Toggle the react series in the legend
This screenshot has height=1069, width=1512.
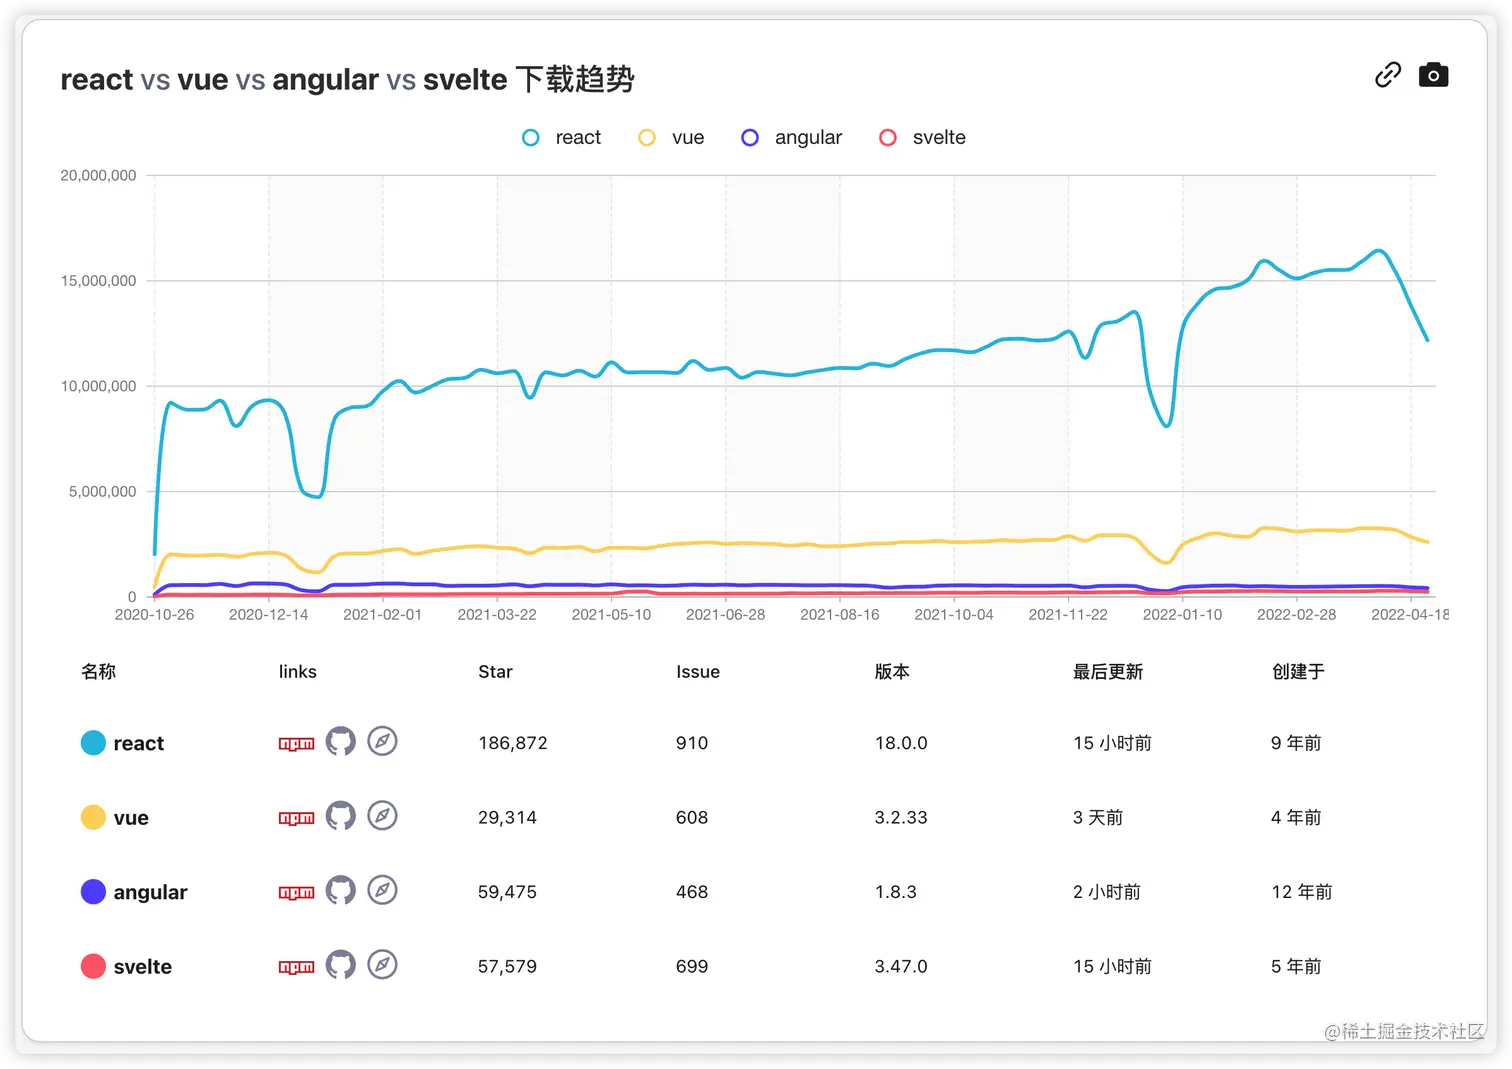tap(562, 138)
